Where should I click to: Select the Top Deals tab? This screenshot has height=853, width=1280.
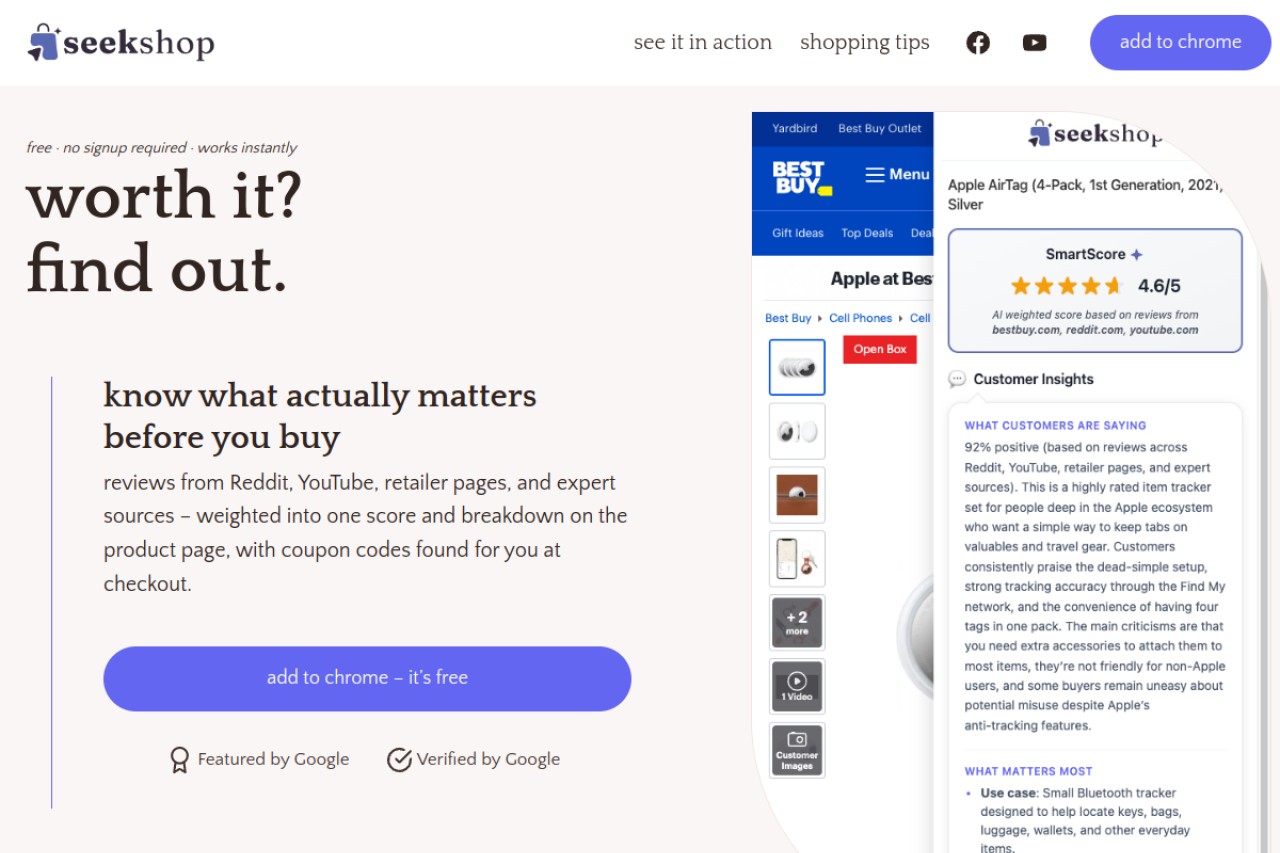[x=867, y=233]
